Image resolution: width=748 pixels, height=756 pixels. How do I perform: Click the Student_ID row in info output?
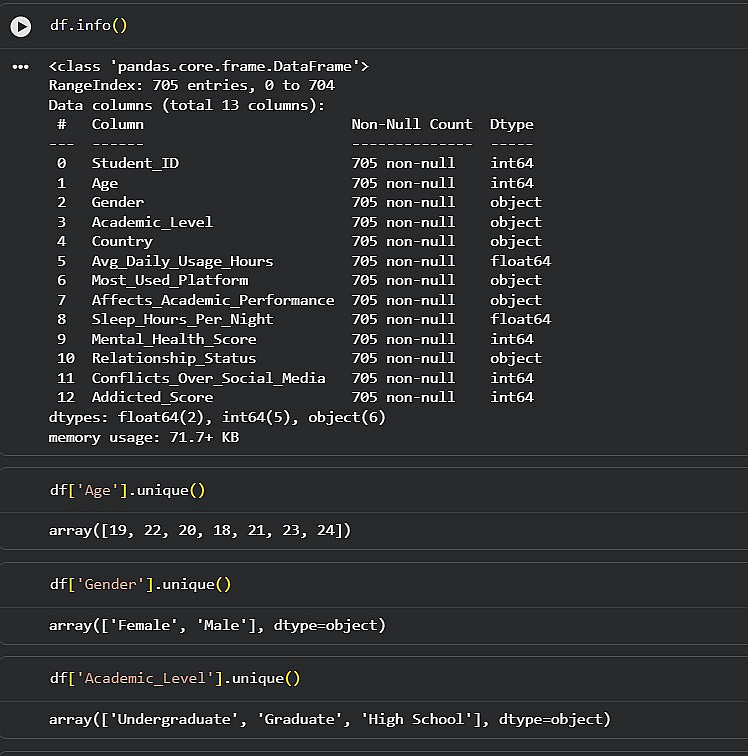click(135, 163)
